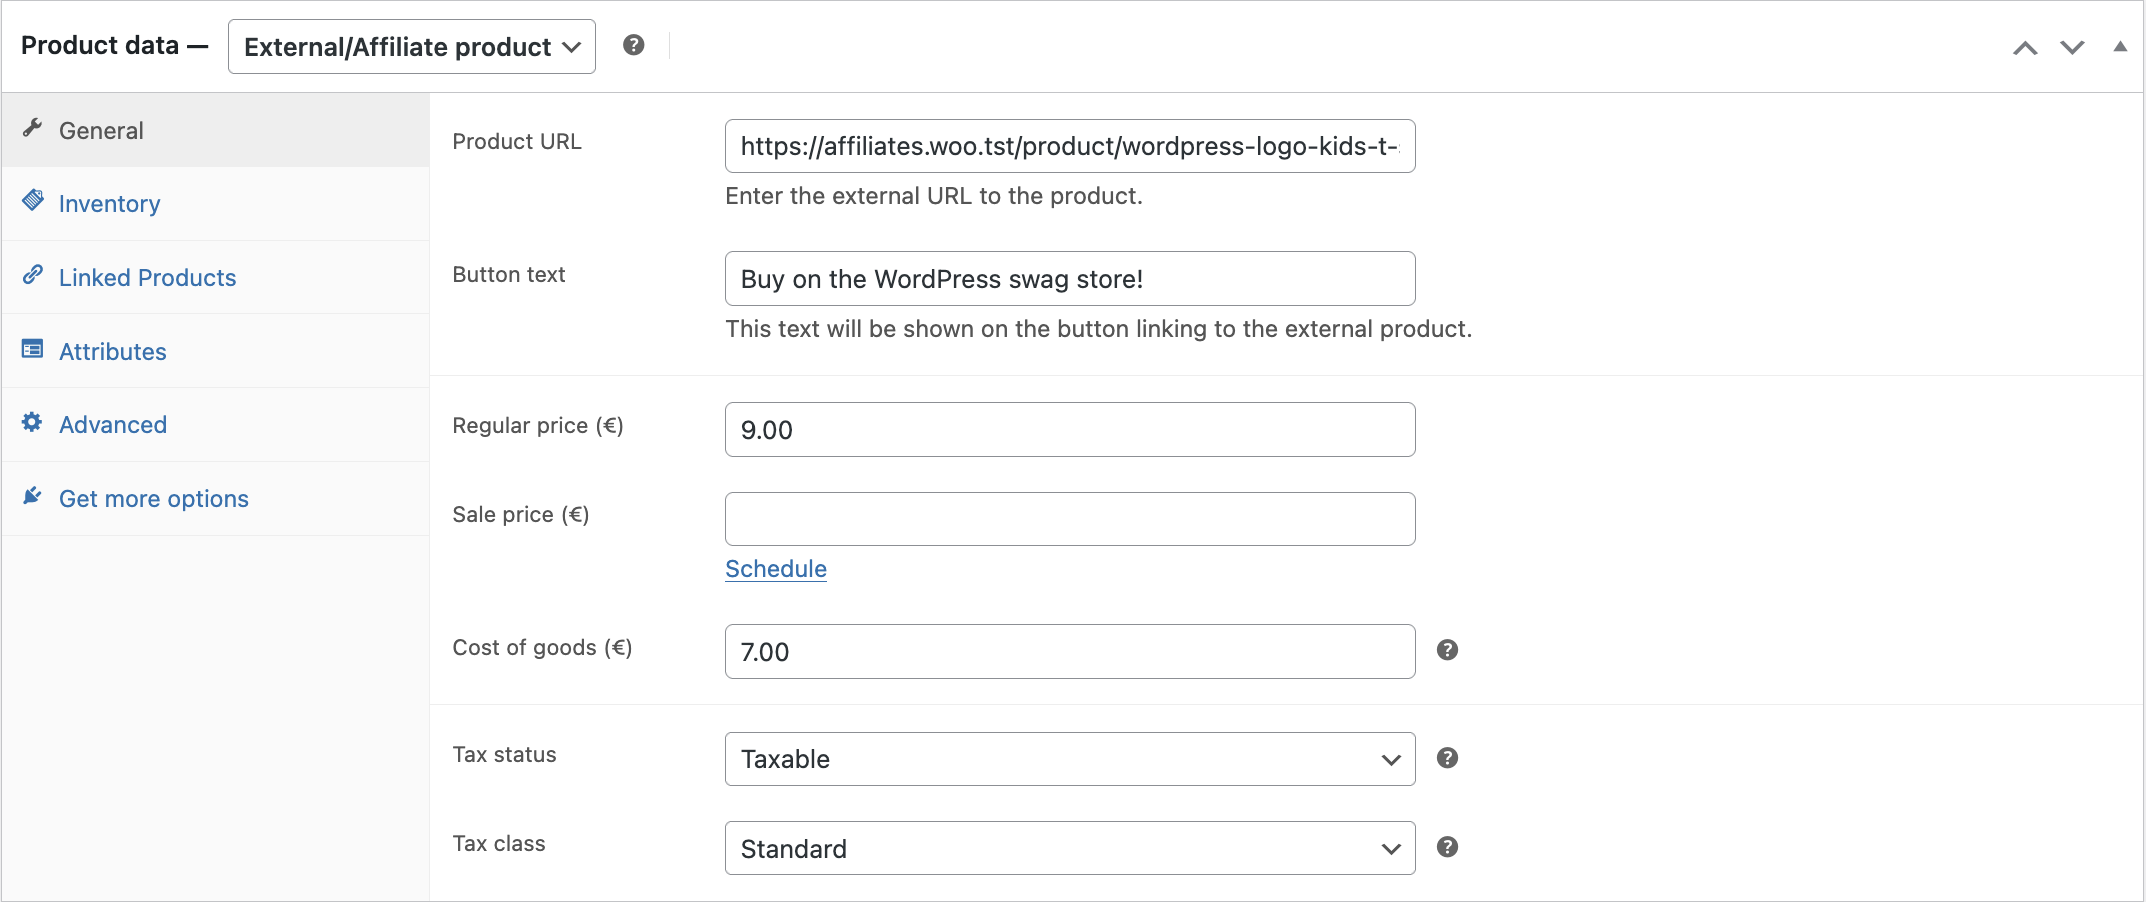Image resolution: width=2146 pixels, height=902 pixels.
Task: Click the chain-link icon for Linked Products
Action: pos(33,274)
